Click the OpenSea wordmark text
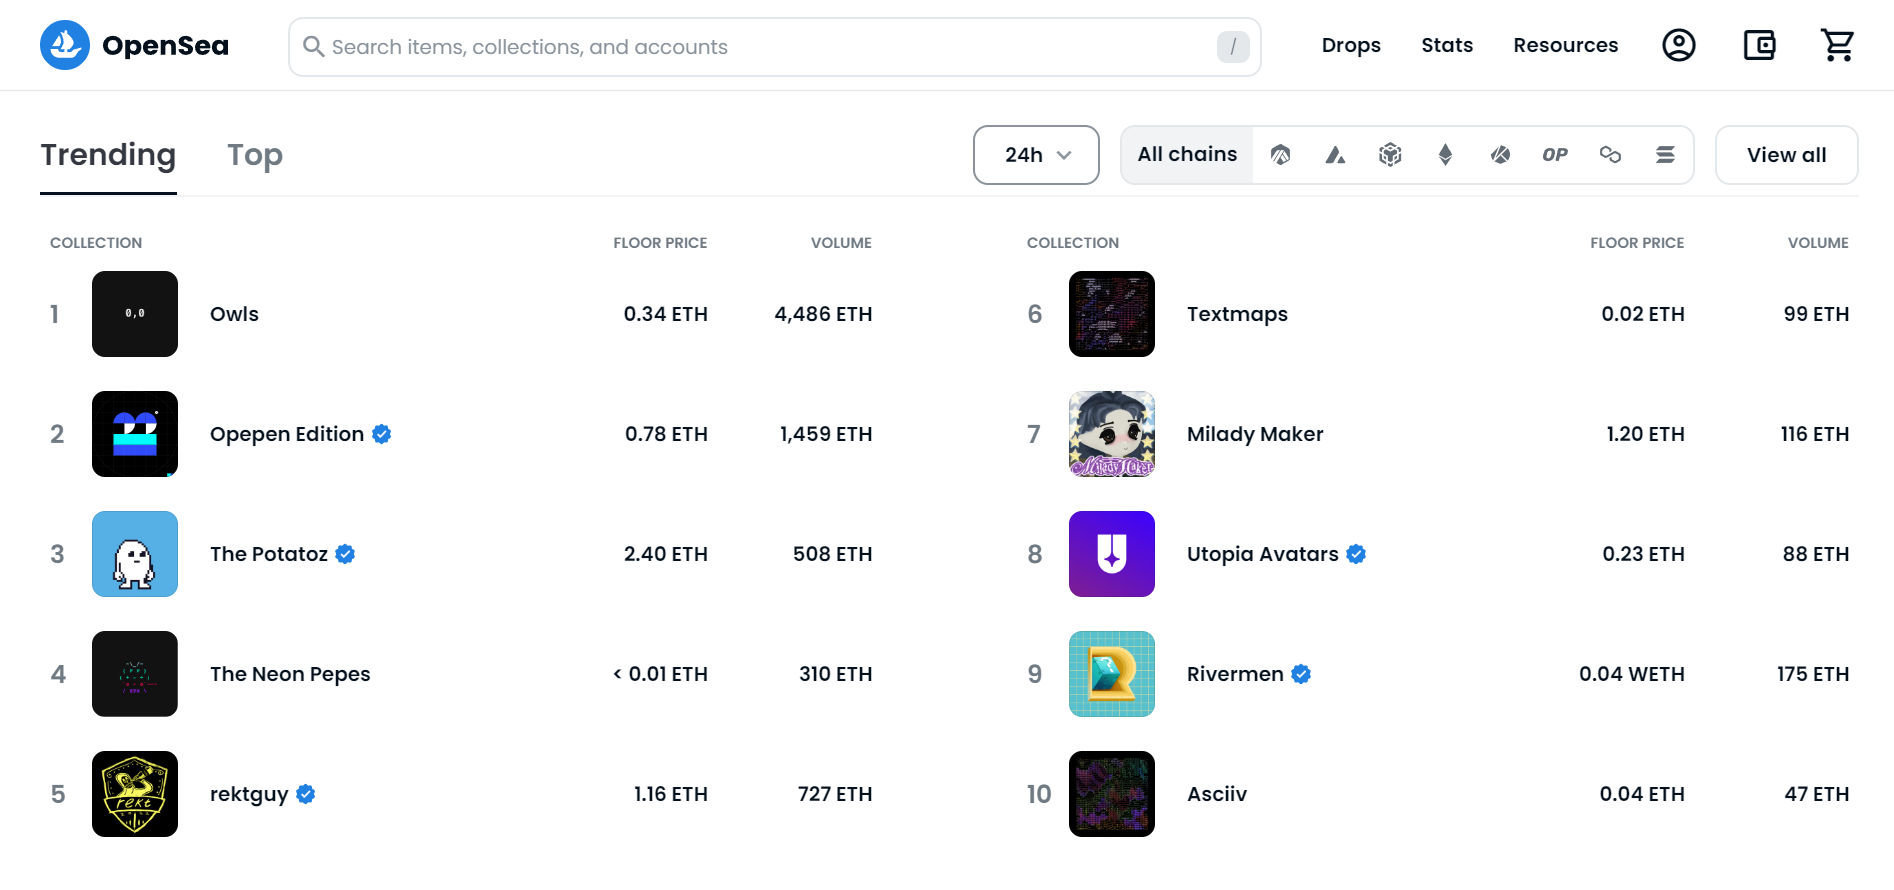Image resolution: width=1894 pixels, height=890 pixels. (165, 46)
